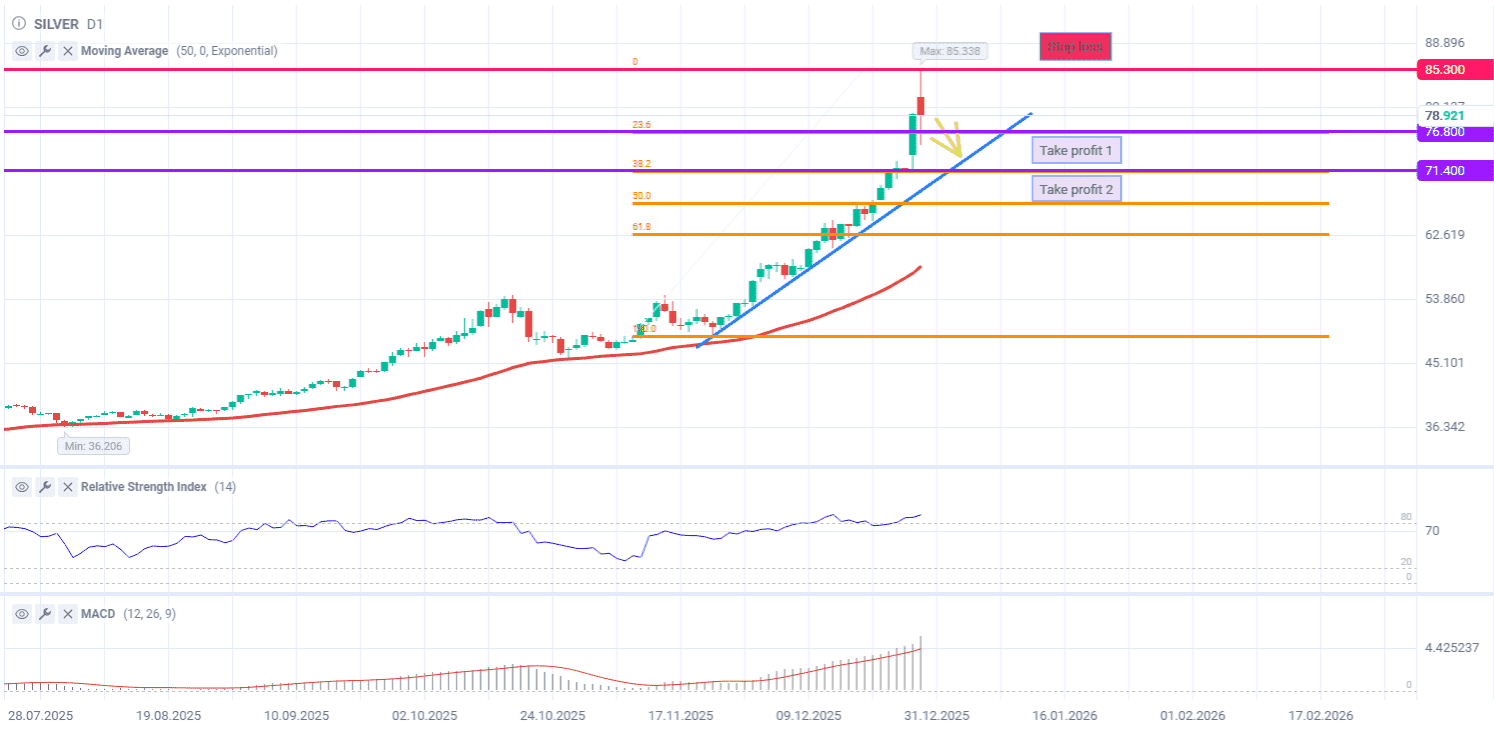Click the Max: 85.338 price marker
This screenshot has height=729, width=1494.
[x=949, y=51]
